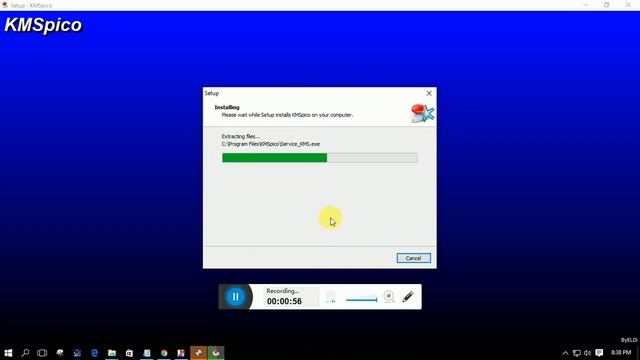Pause the screen recording
This screenshot has height=360, width=640.
coord(235,297)
